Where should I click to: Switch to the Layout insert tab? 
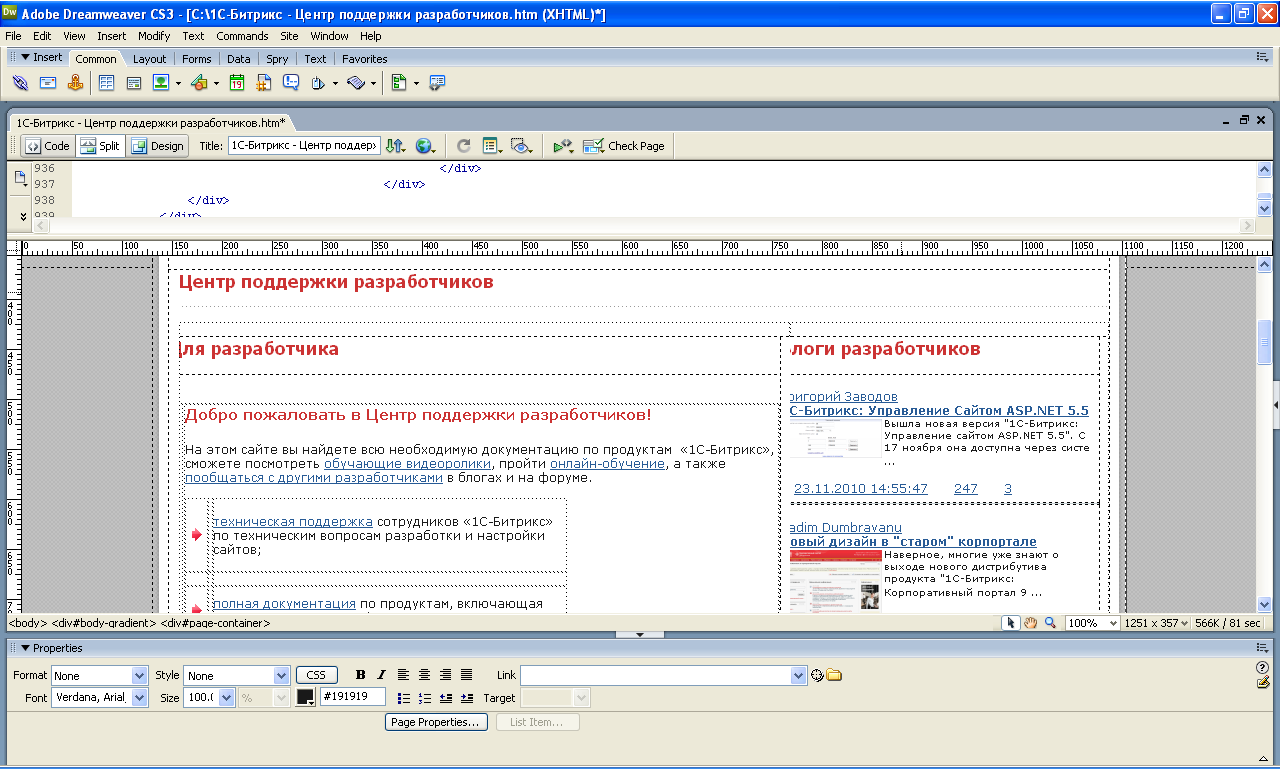point(150,59)
